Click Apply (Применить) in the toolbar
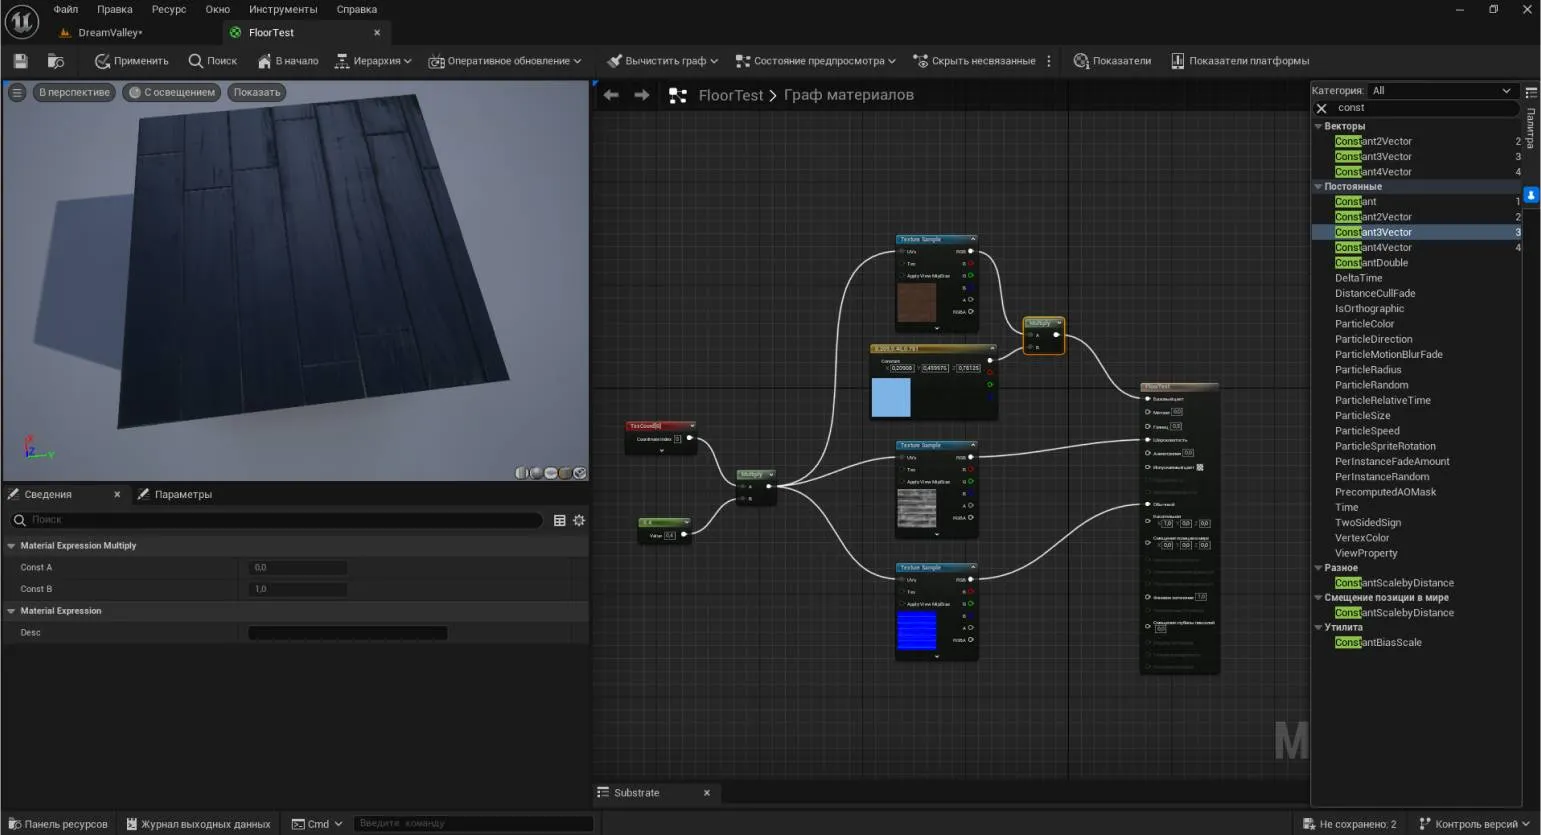This screenshot has width=1541, height=835. pos(131,61)
